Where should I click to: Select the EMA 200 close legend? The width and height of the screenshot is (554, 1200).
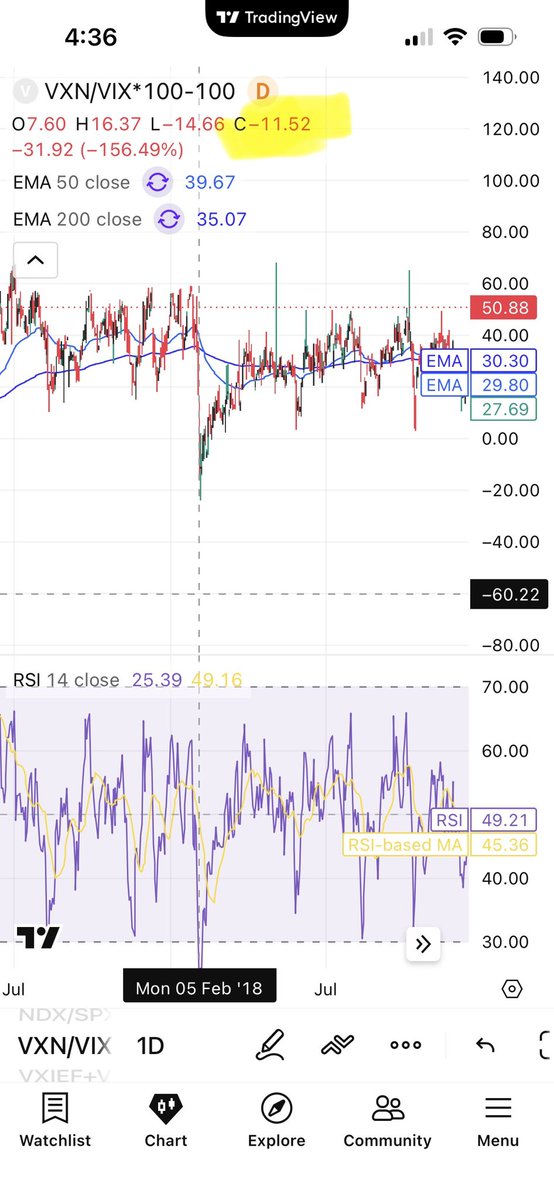[x=78, y=219]
